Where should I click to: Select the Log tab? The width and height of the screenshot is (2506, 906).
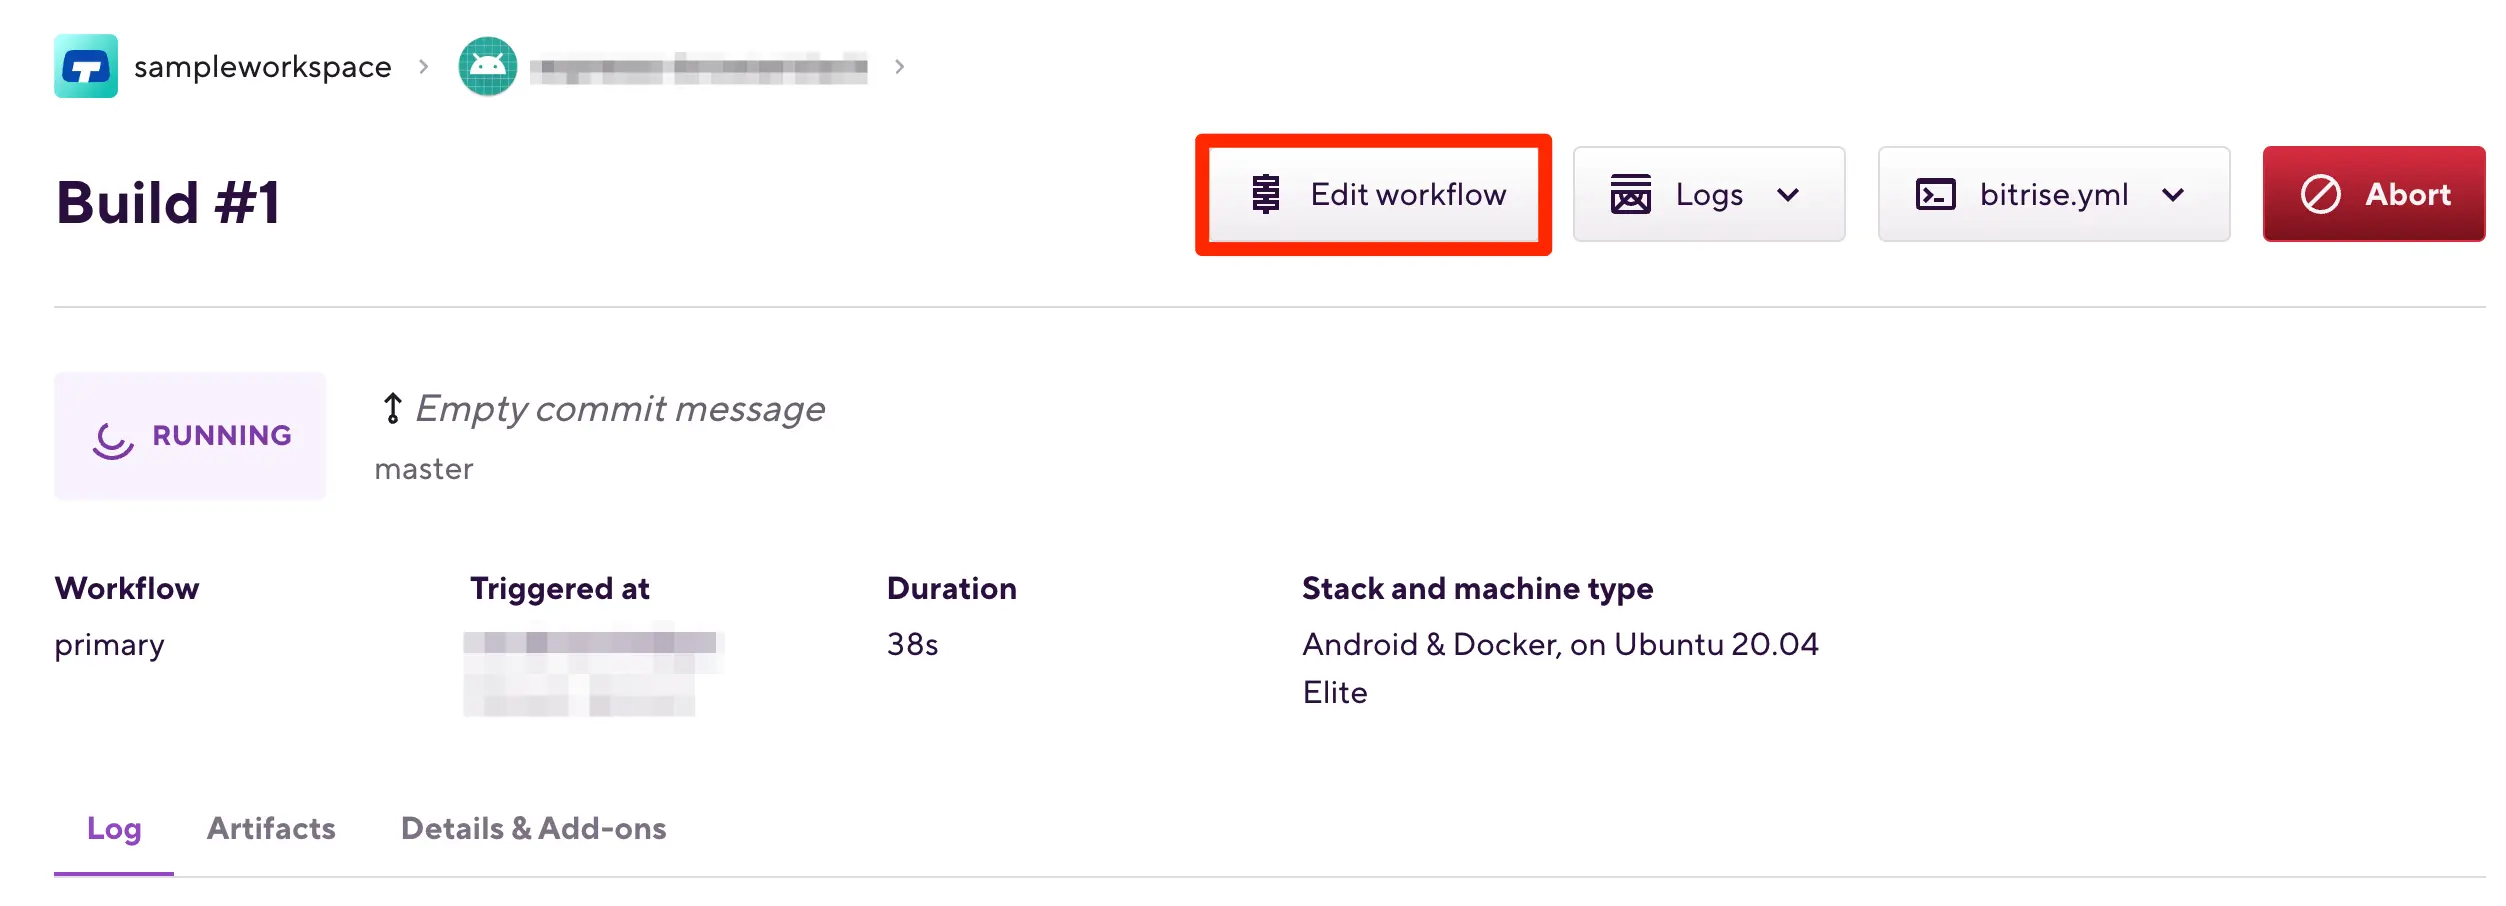tap(114, 828)
